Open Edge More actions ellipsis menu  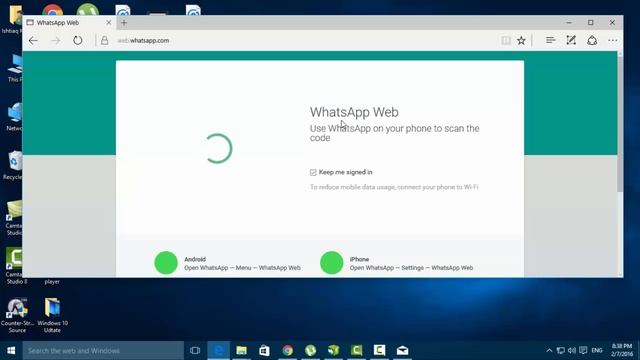[613, 40]
